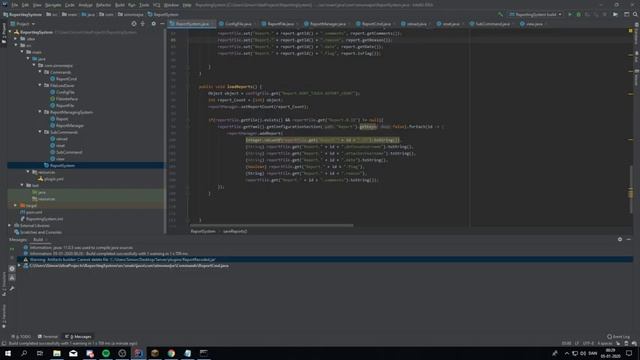Toggle the Messages tool window button
This screenshot has height=360, width=640.
(x=78, y=337)
